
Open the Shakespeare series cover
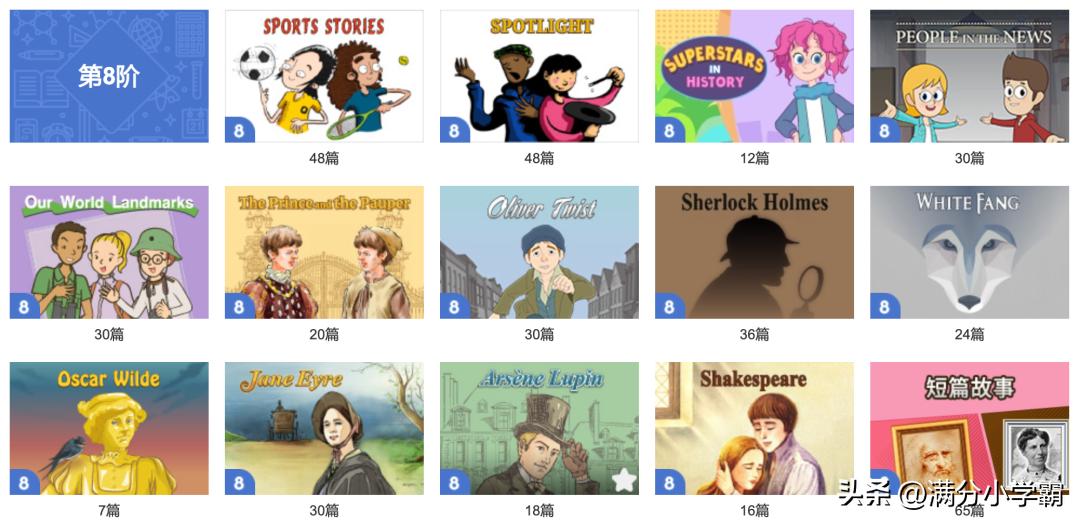(754, 429)
